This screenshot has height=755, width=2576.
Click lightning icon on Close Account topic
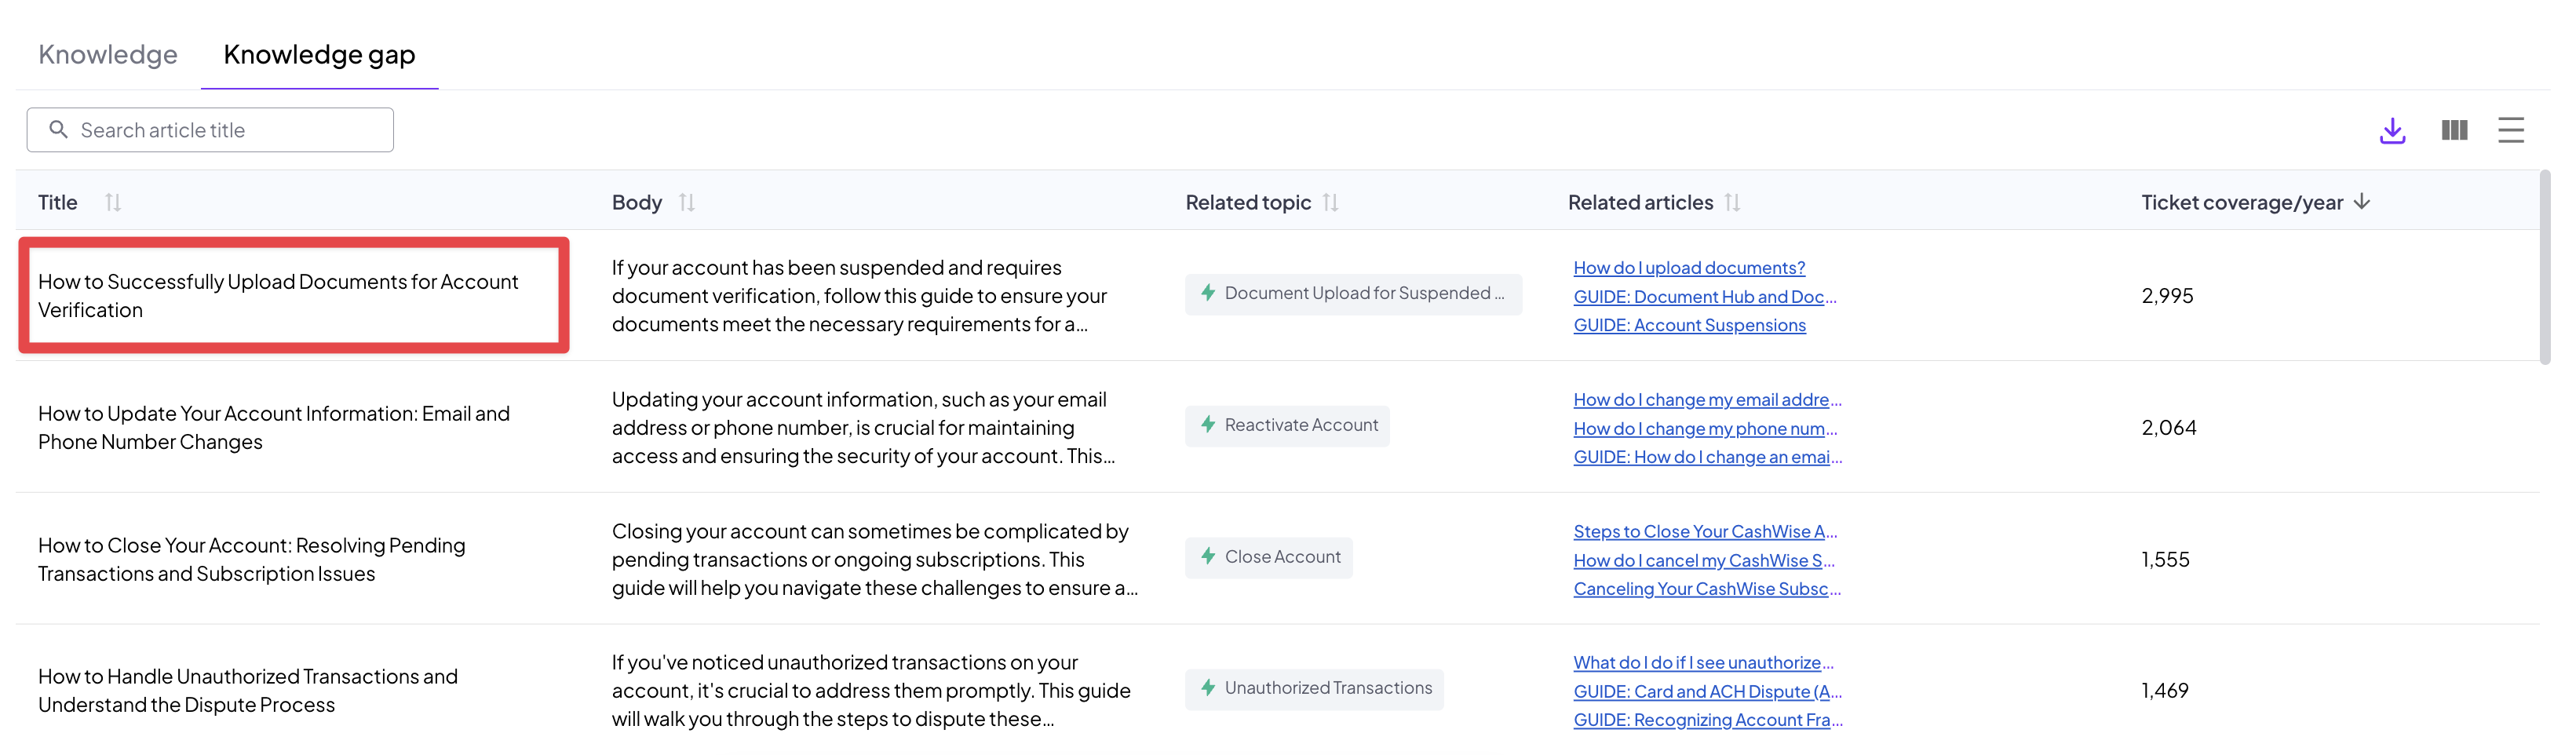[1208, 557]
